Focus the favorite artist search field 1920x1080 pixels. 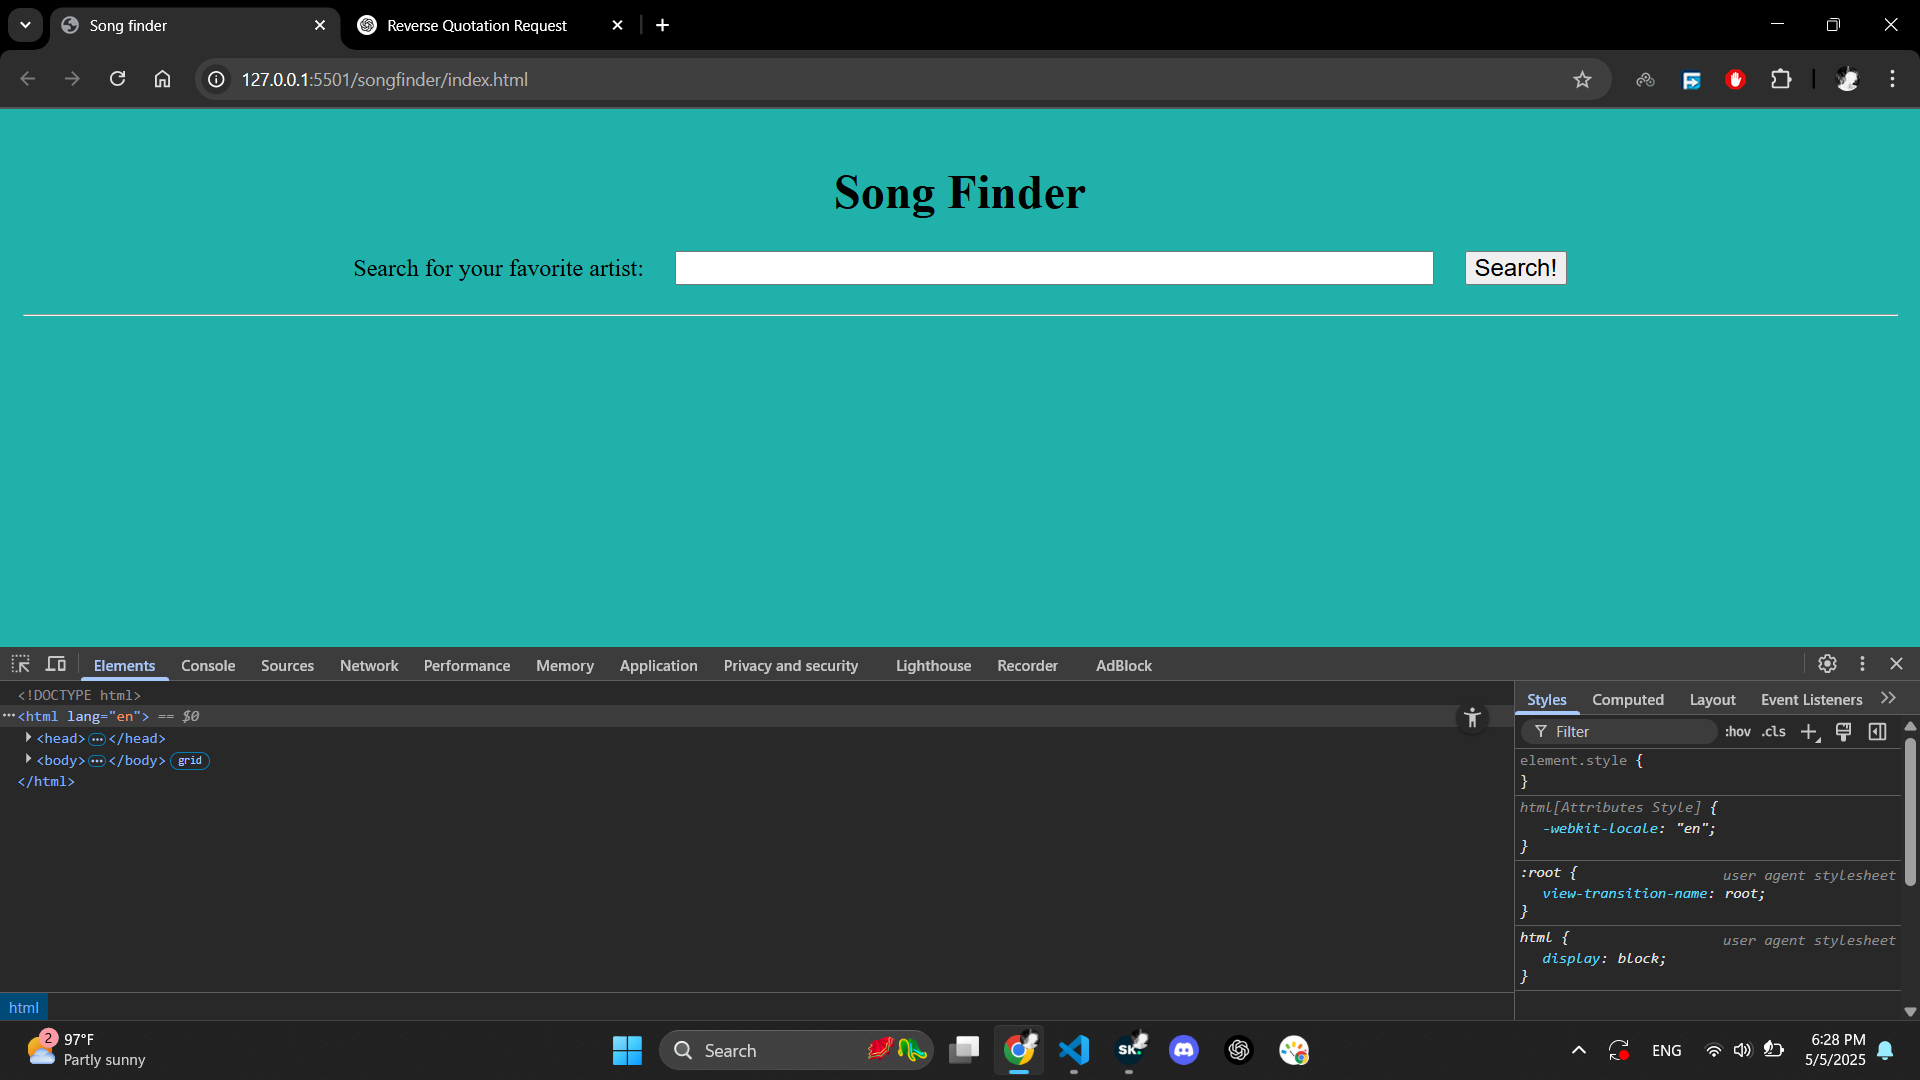pos(1054,268)
